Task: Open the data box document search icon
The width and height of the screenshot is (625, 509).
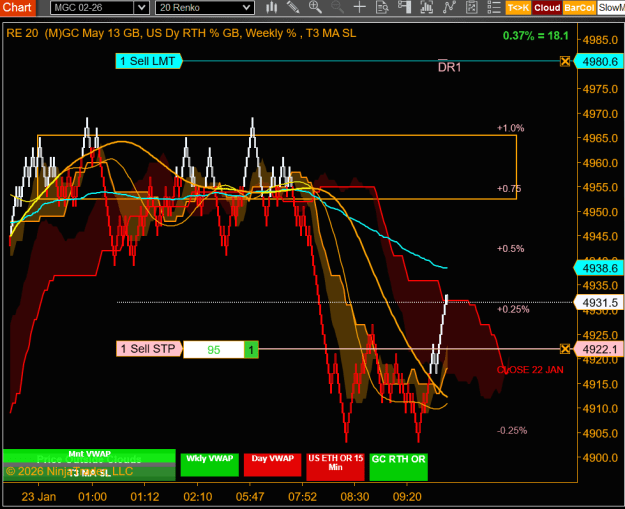Action: pyautogui.click(x=382, y=7)
